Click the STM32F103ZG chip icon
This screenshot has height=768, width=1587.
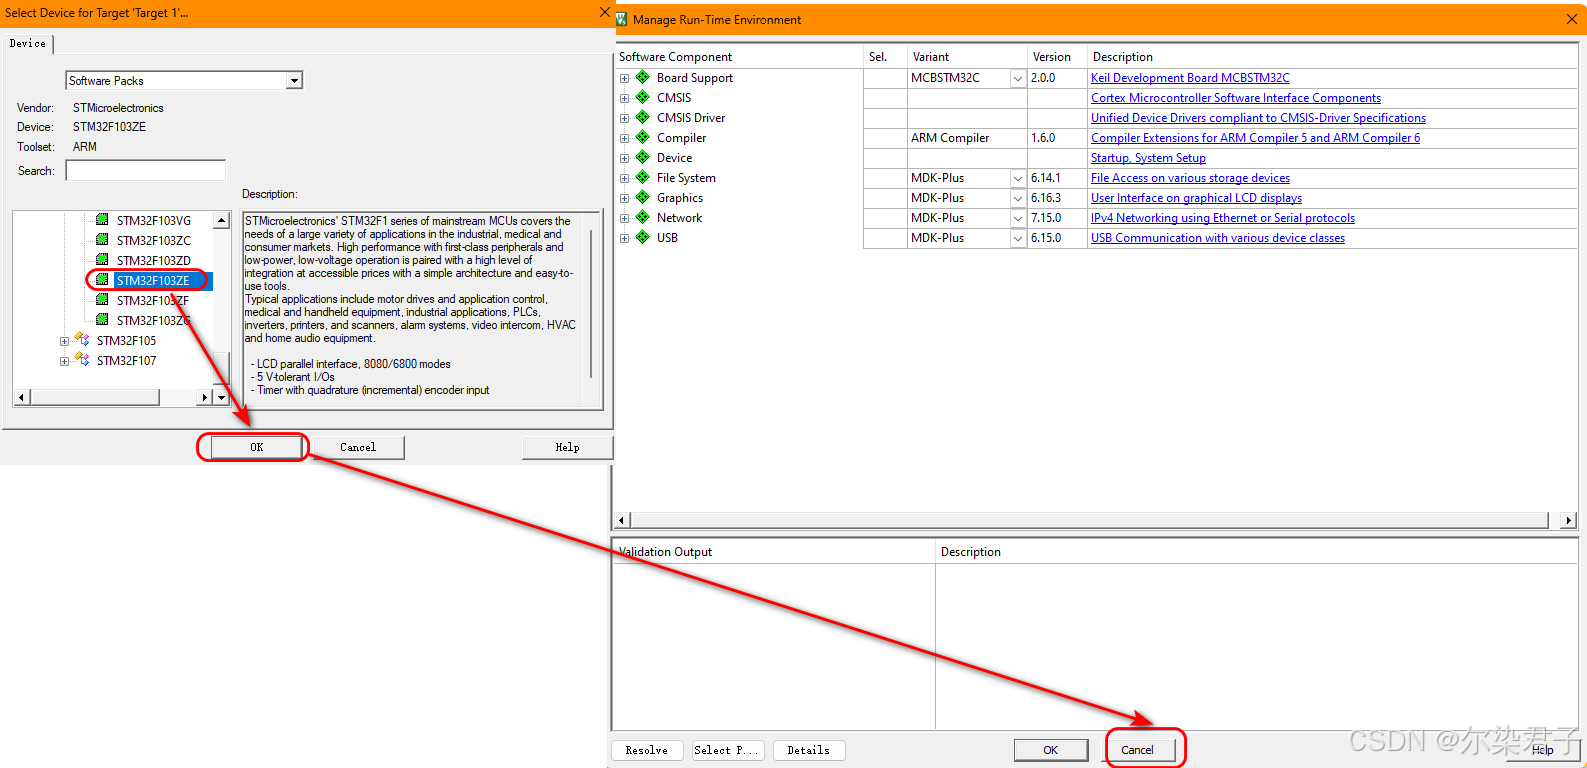click(102, 320)
